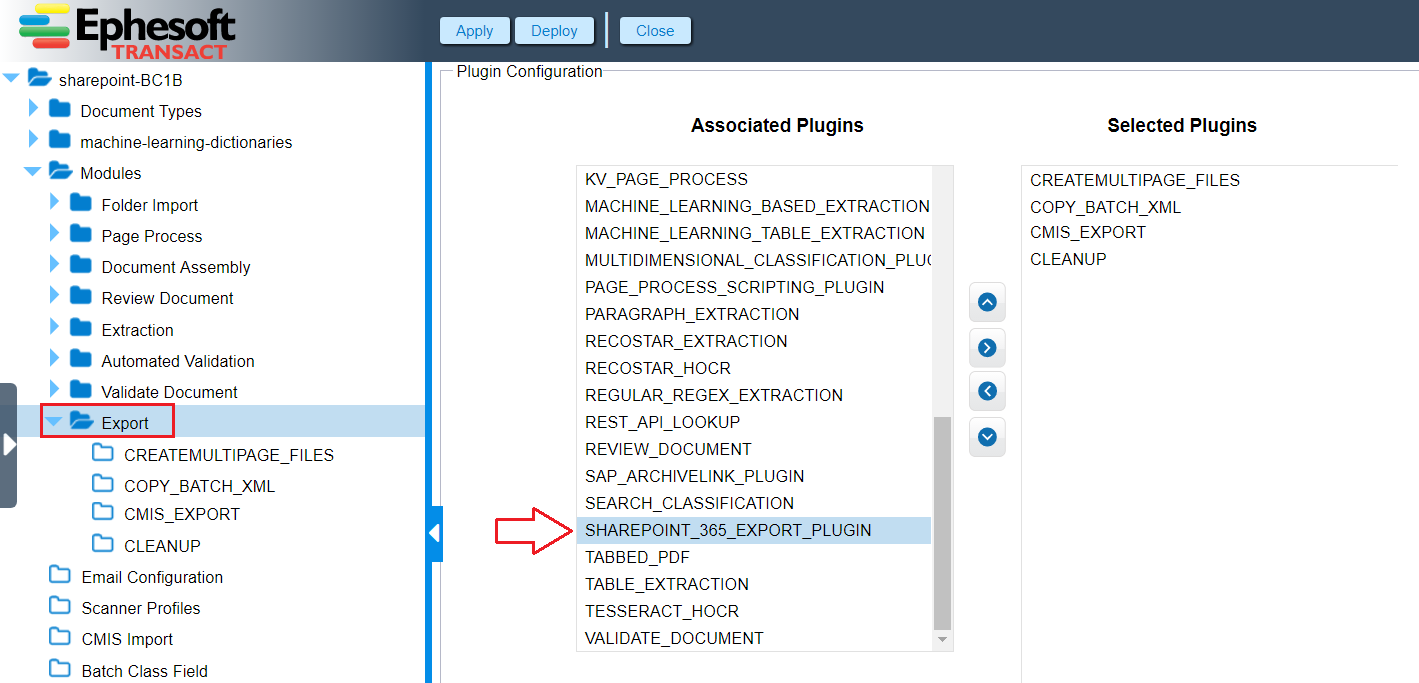1419x683 pixels.
Task: Click the Apply button
Action: coord(475,30)
